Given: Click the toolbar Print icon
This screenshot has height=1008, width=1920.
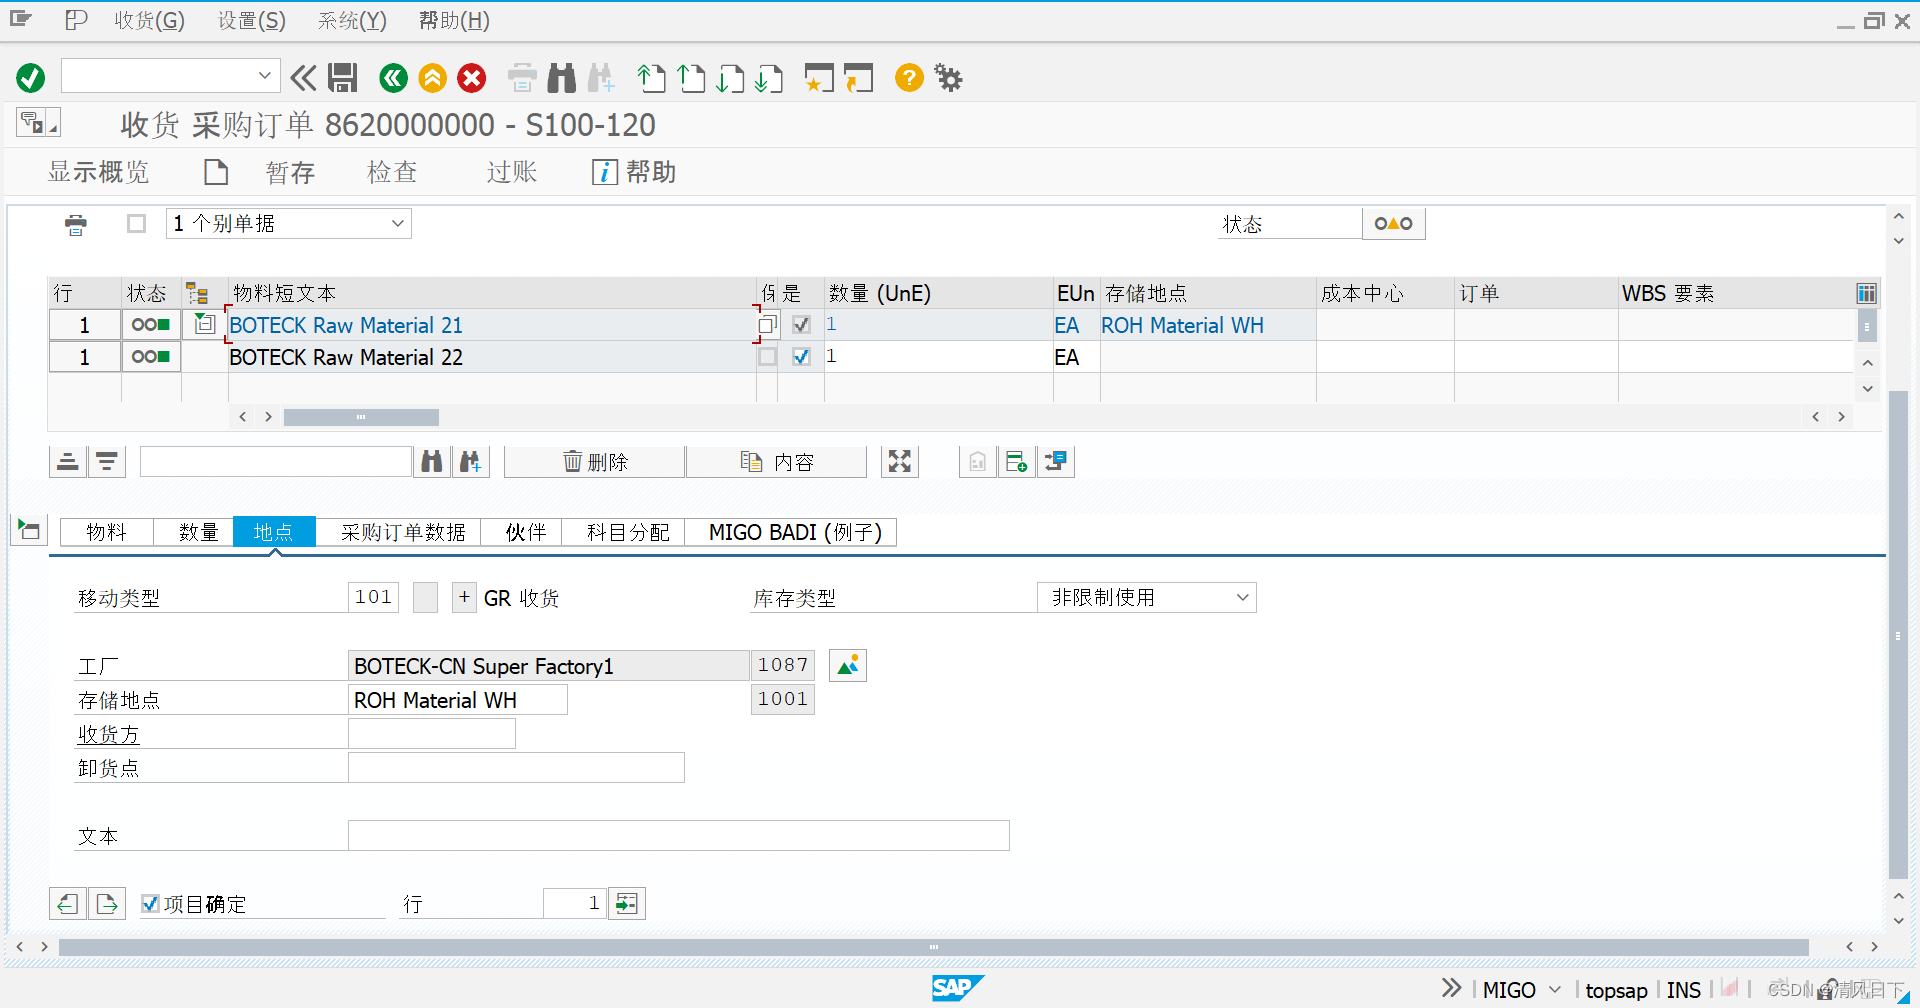Looking at the screenshot, I should 522,78.
